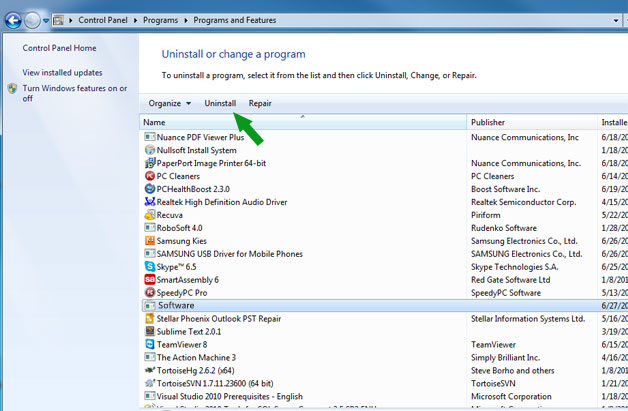This screenshot has width=628, height=411.
Task: Select the PCHealthBoost 2.3.0 icon
Action: point(150,189)
